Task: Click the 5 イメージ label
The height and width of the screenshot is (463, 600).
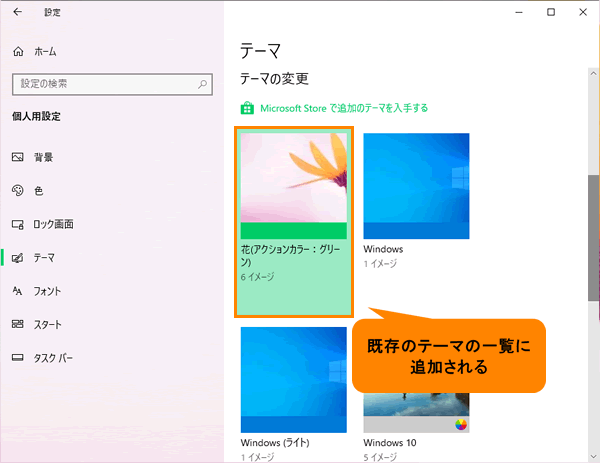Action: pyautogui.click(x=380, y=457)
